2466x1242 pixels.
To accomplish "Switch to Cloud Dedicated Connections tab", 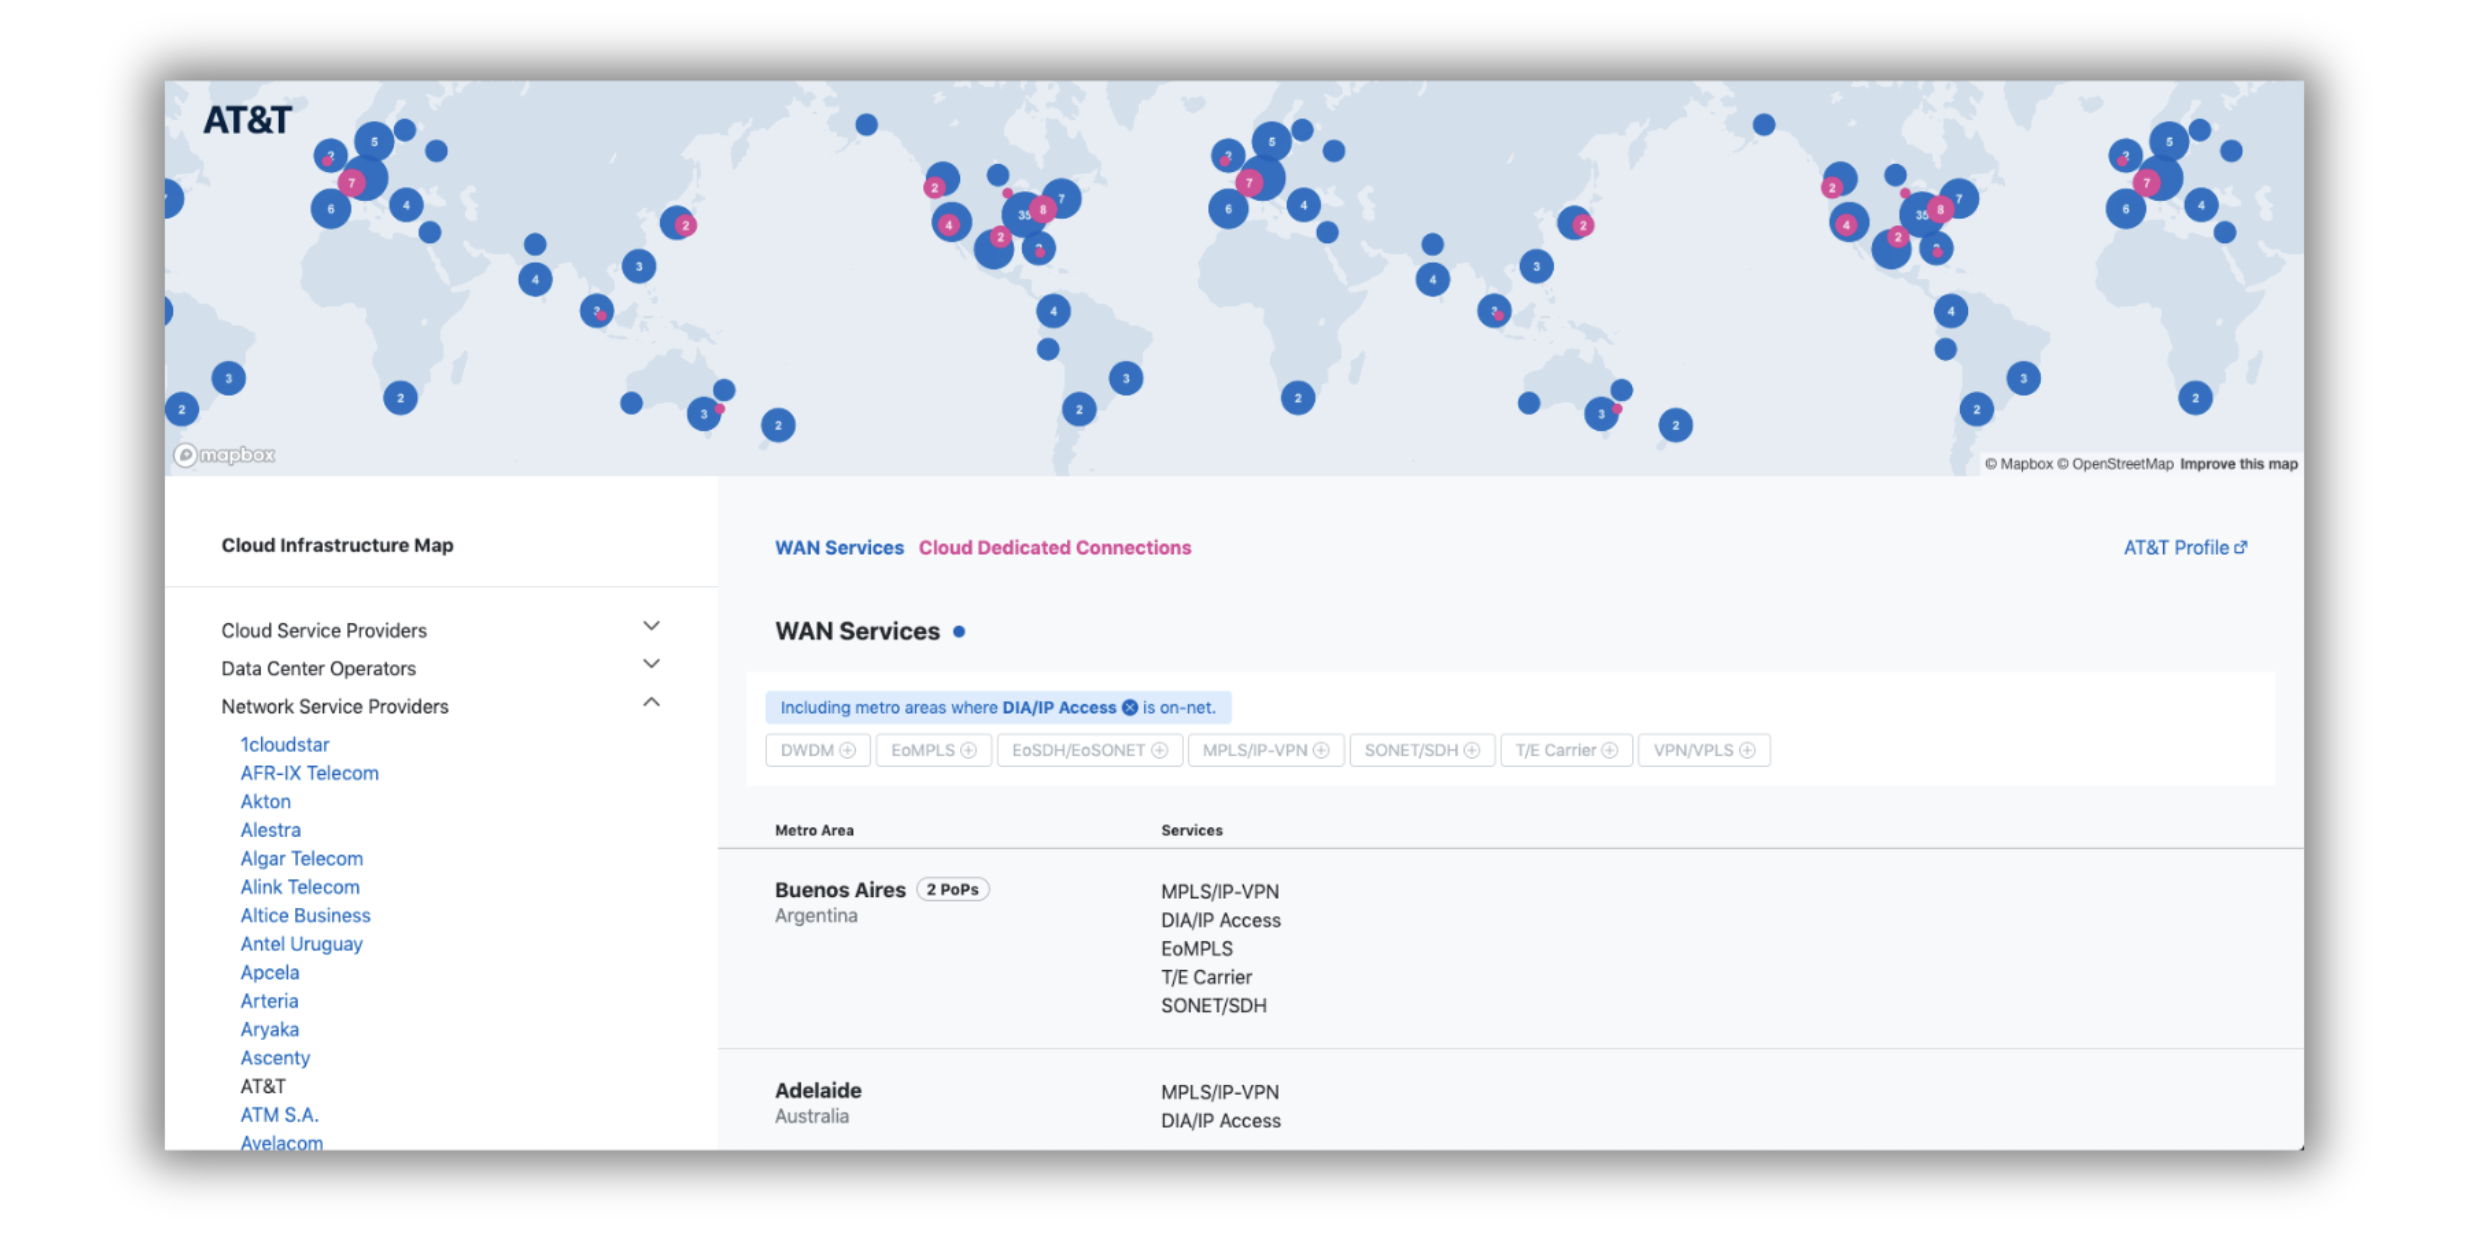I will [1054, 547].
